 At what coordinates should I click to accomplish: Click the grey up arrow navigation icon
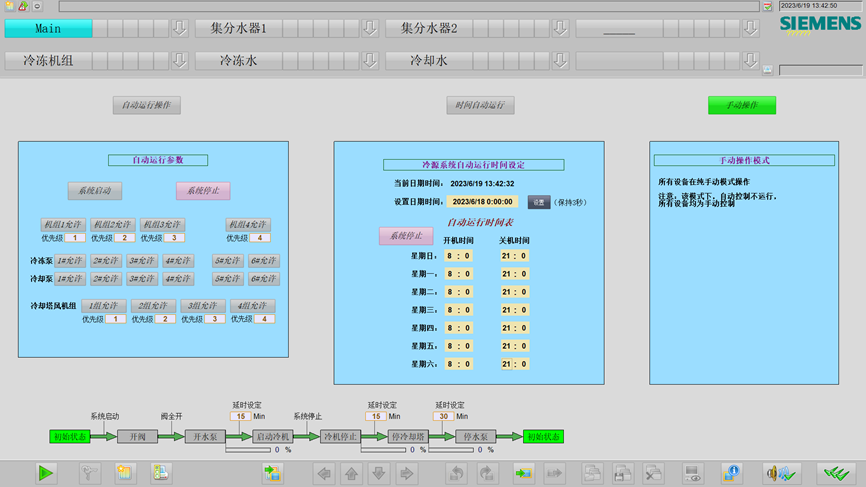pos(351,473)
